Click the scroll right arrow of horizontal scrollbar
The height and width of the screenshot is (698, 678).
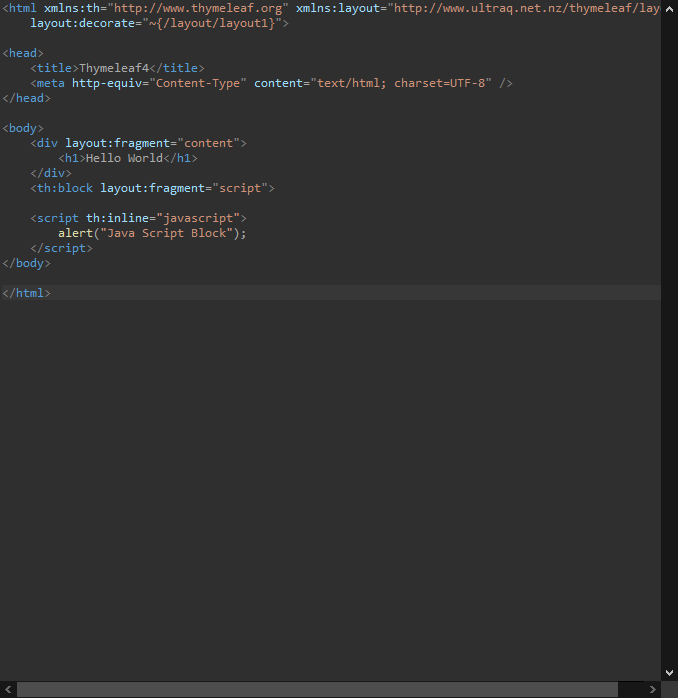653,690
